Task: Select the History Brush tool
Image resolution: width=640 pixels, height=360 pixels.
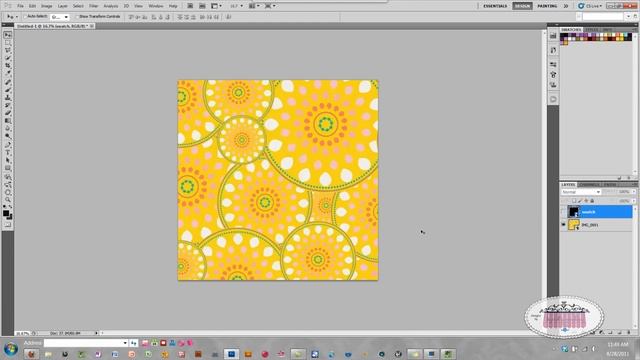Action: click(x=8, y=106)
